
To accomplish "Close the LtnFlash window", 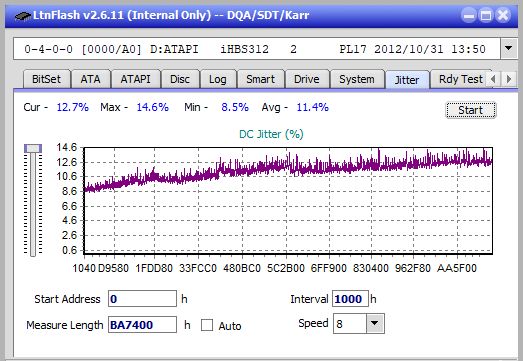I will point(503,15).
